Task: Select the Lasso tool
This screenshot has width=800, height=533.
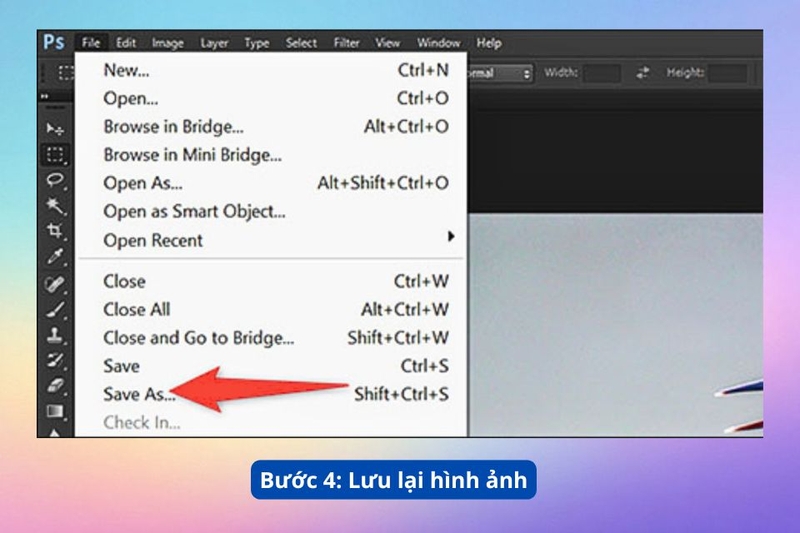Action: pos(55,180)
